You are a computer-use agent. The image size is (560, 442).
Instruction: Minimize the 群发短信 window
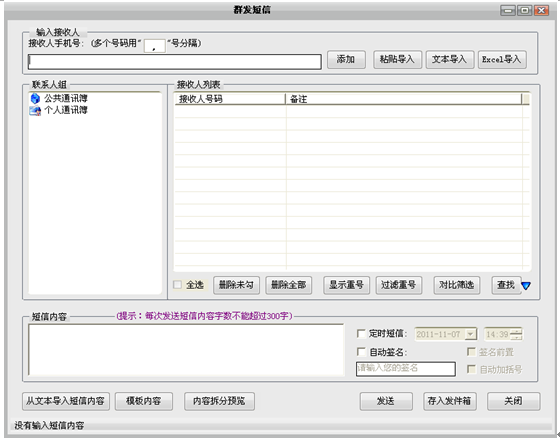coord(508,11)
